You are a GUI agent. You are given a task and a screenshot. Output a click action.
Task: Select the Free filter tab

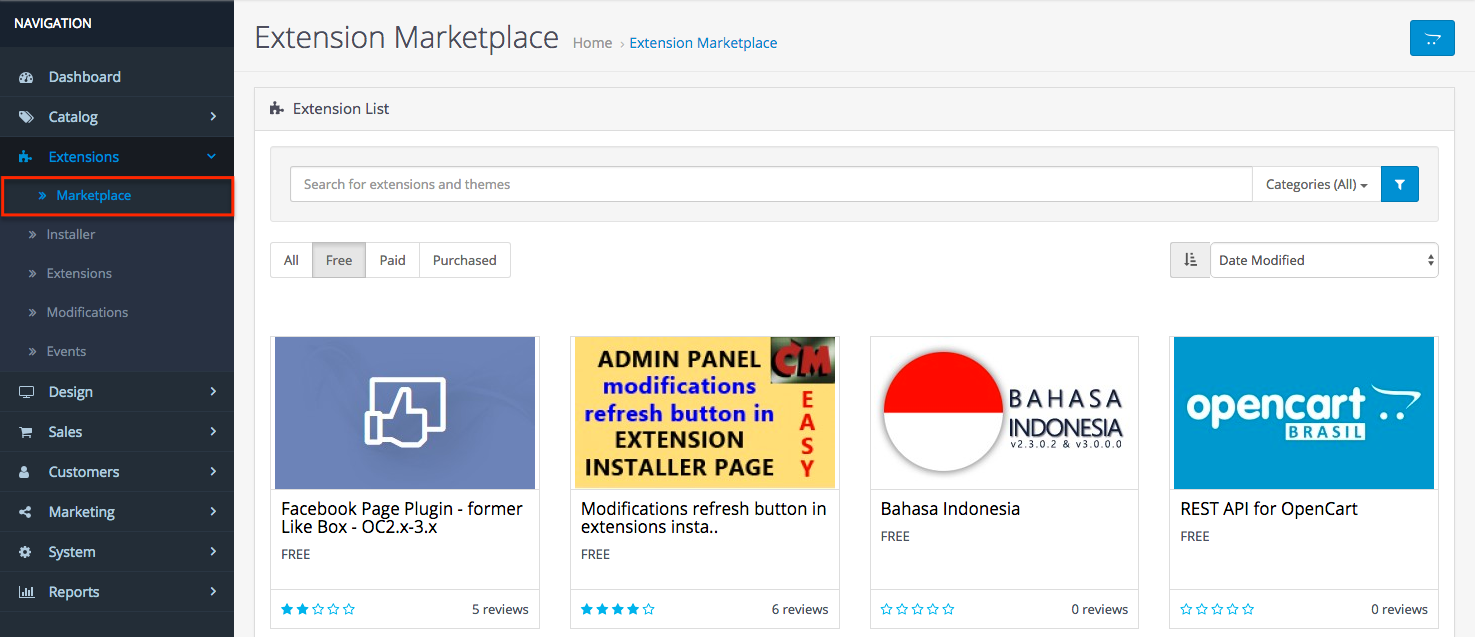339,260
